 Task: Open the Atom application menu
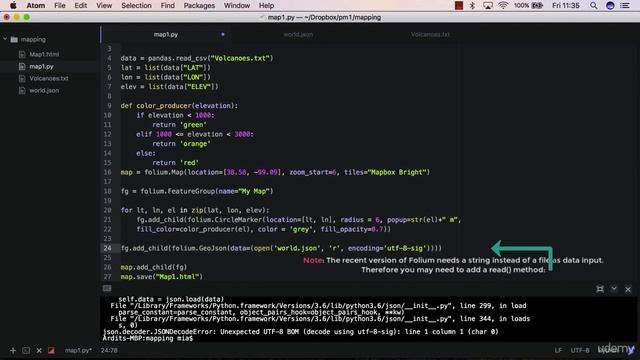[x=36, y=5]
